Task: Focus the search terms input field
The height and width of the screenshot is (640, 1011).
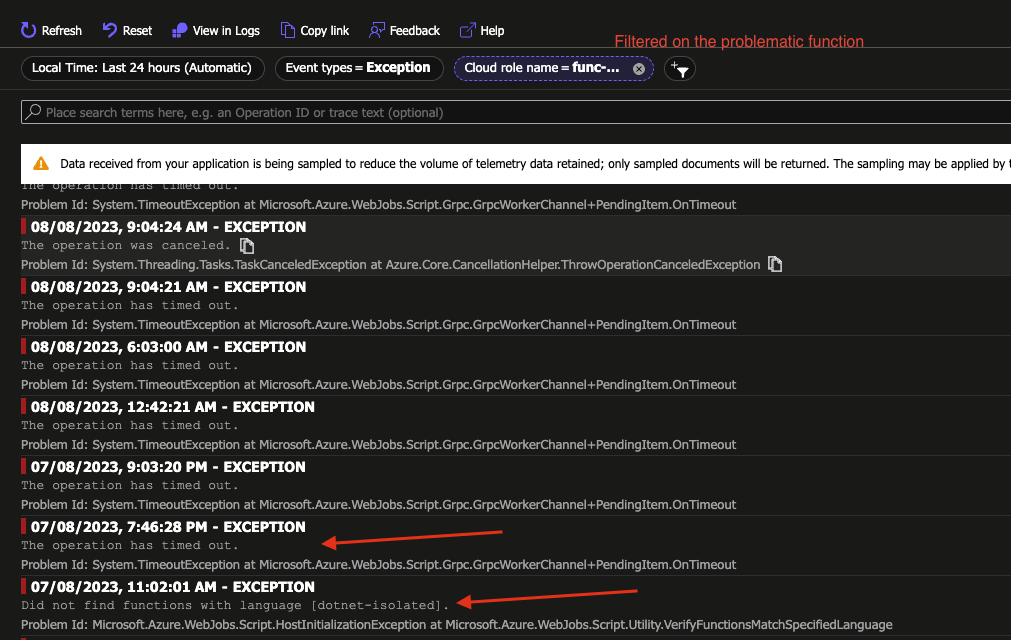Action: pyautogui.click(x=516, y=112)
